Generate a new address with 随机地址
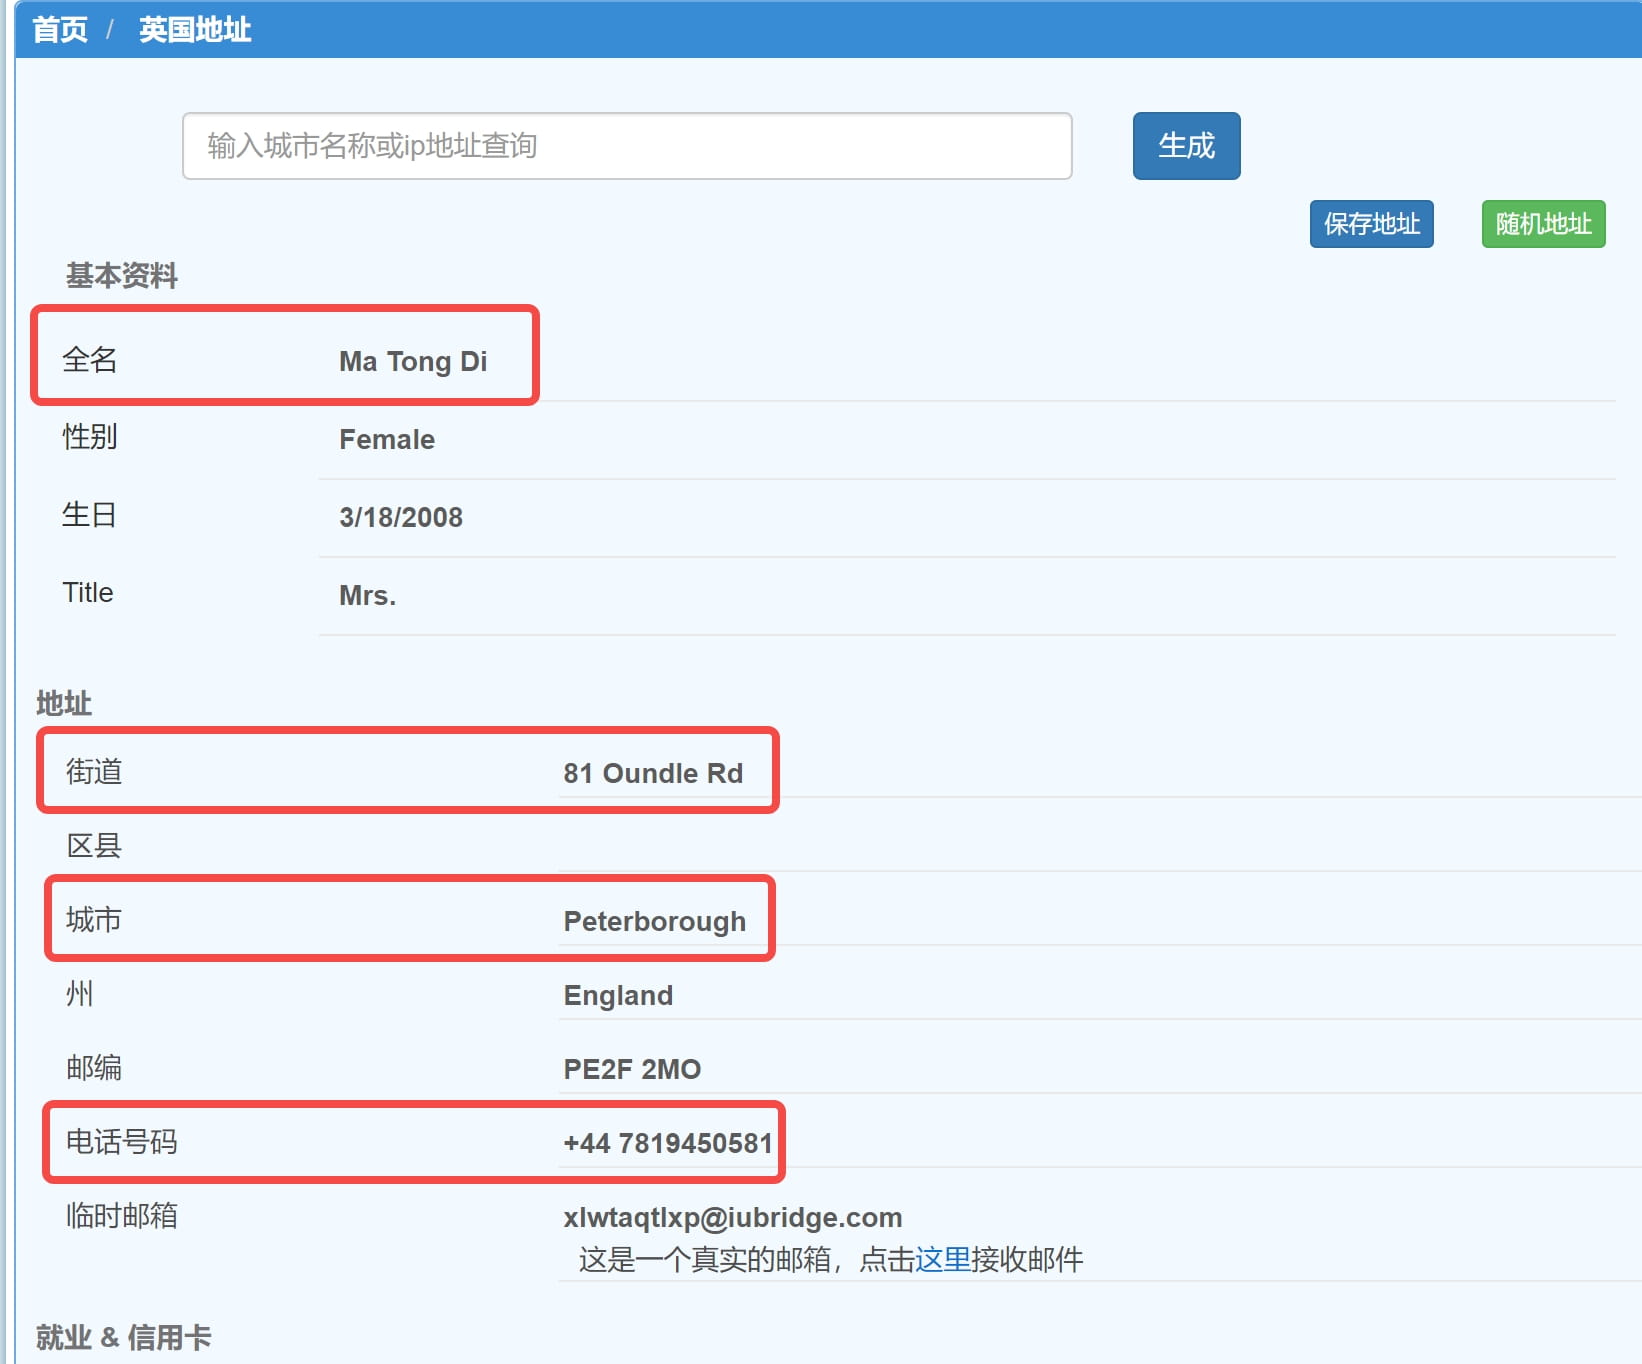This screenshot has height=1364, width=1642. [1543, 224]
